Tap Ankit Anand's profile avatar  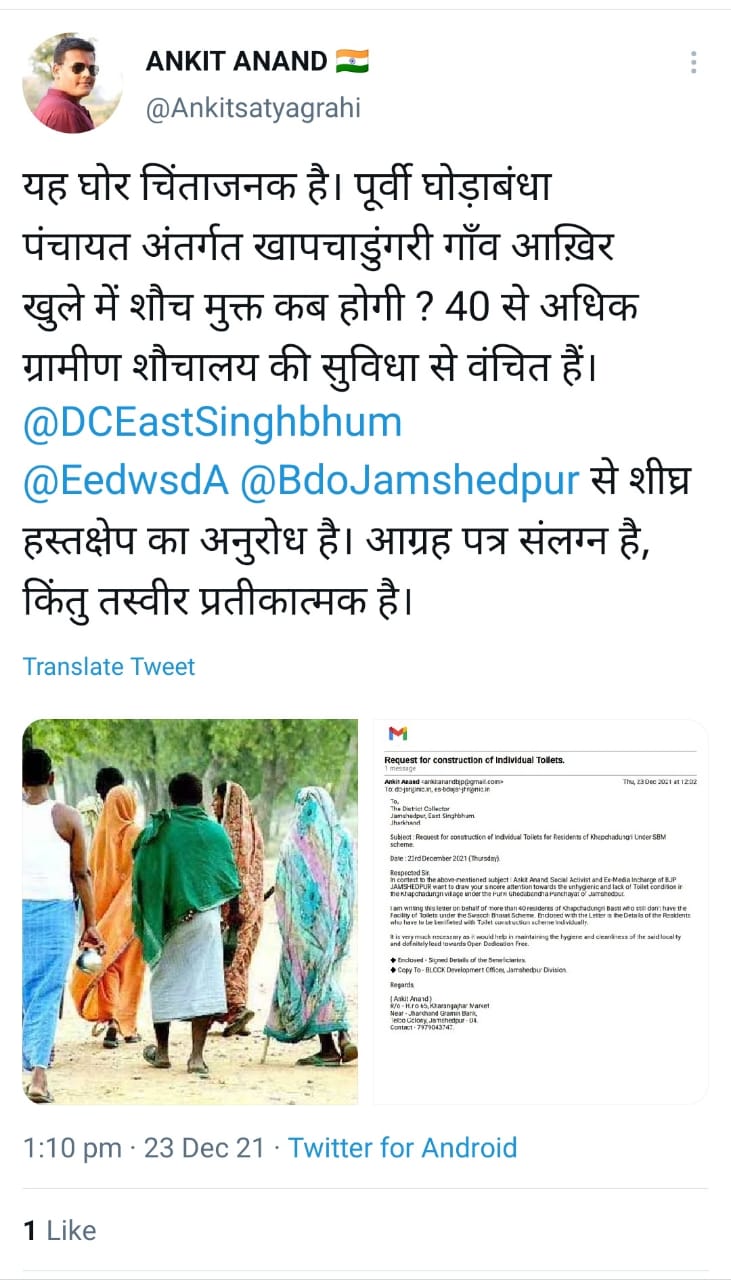[72, 82]
